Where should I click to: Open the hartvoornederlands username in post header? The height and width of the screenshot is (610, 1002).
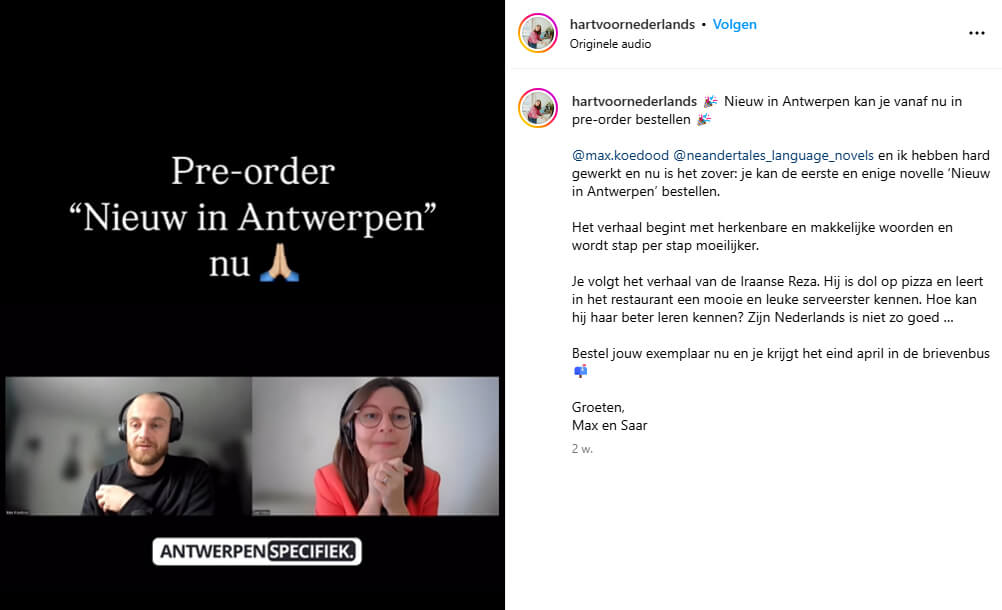(x=632, y=24)
